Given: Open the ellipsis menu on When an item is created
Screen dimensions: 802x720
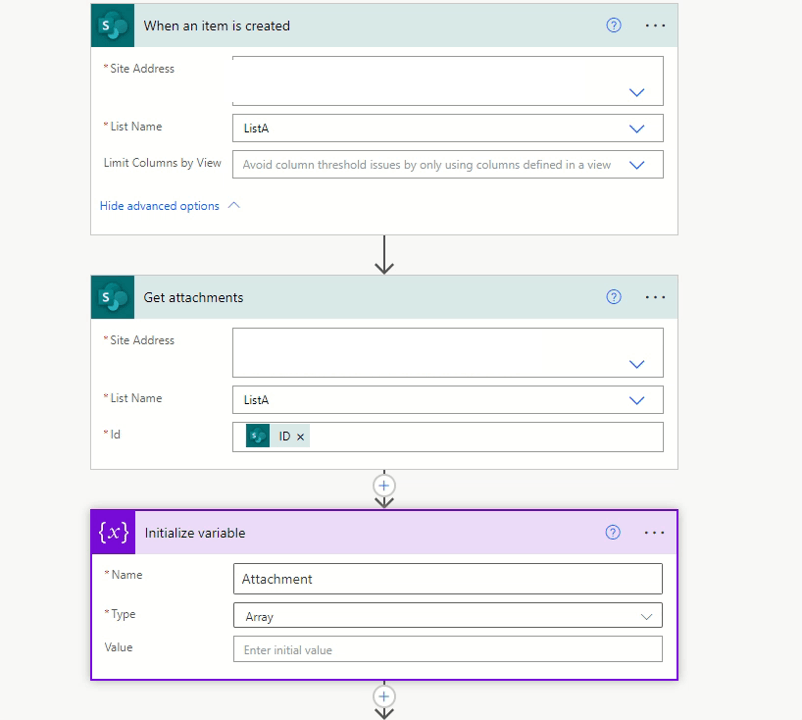Looking at the screenshot, I should (656, 25).
